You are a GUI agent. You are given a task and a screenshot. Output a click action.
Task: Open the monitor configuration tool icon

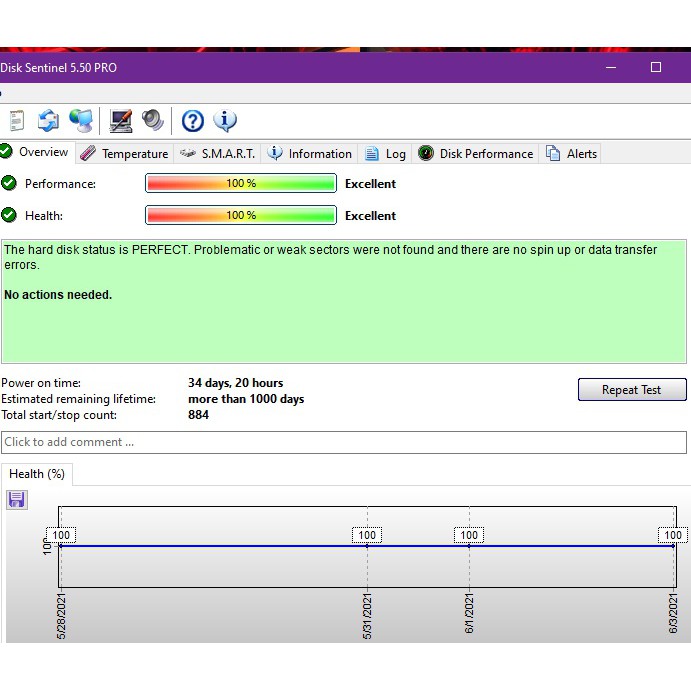point(121,121)
